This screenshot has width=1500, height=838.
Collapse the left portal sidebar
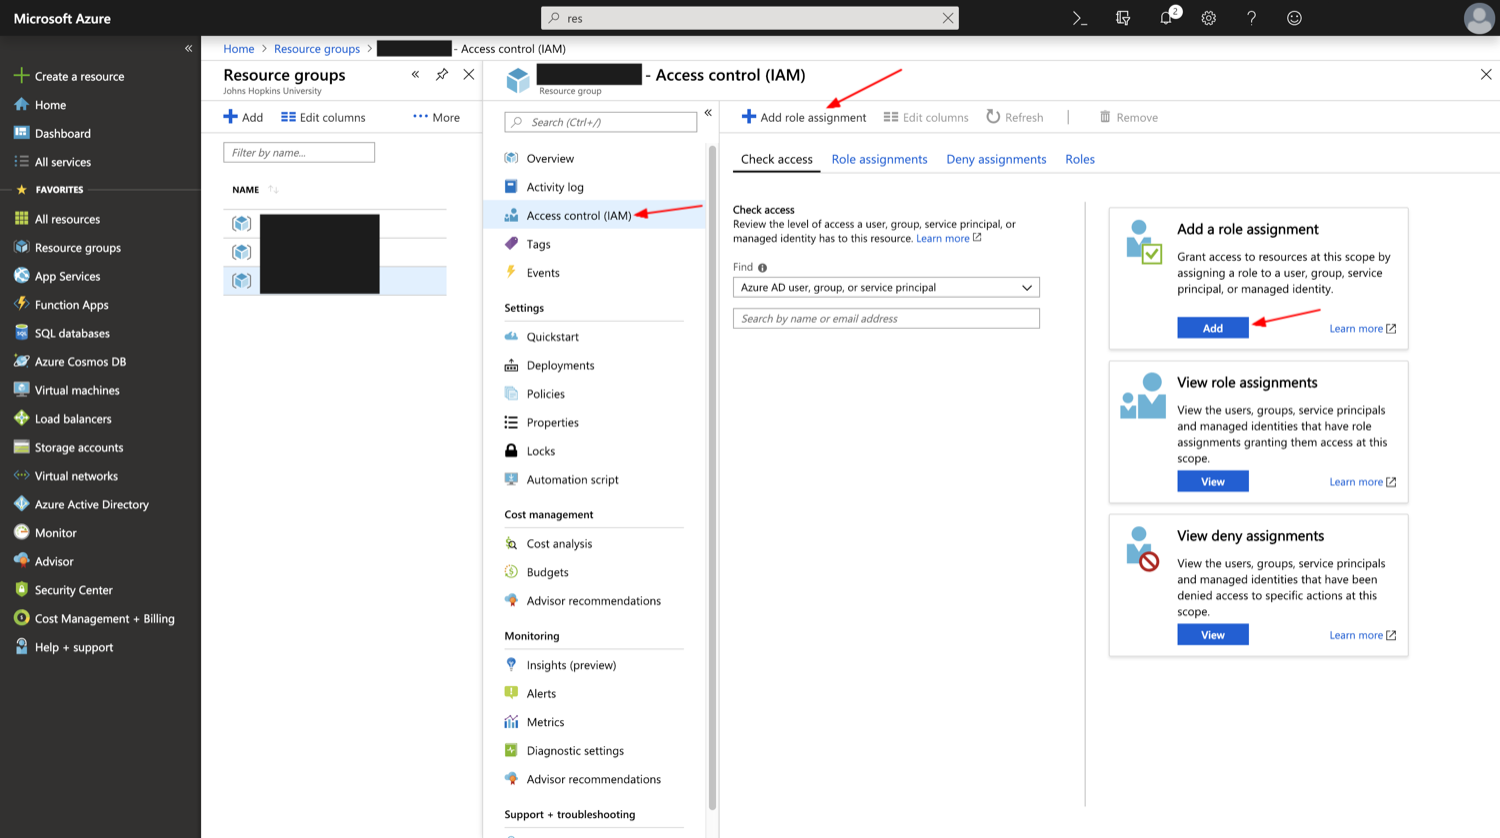pos(188,48)
